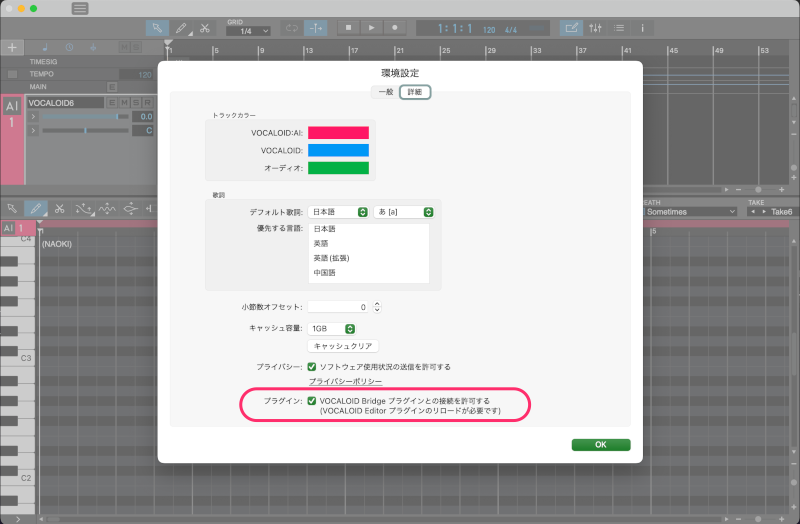
Task: Select the arrow tool in top toolbar
Action: point(157,28)
